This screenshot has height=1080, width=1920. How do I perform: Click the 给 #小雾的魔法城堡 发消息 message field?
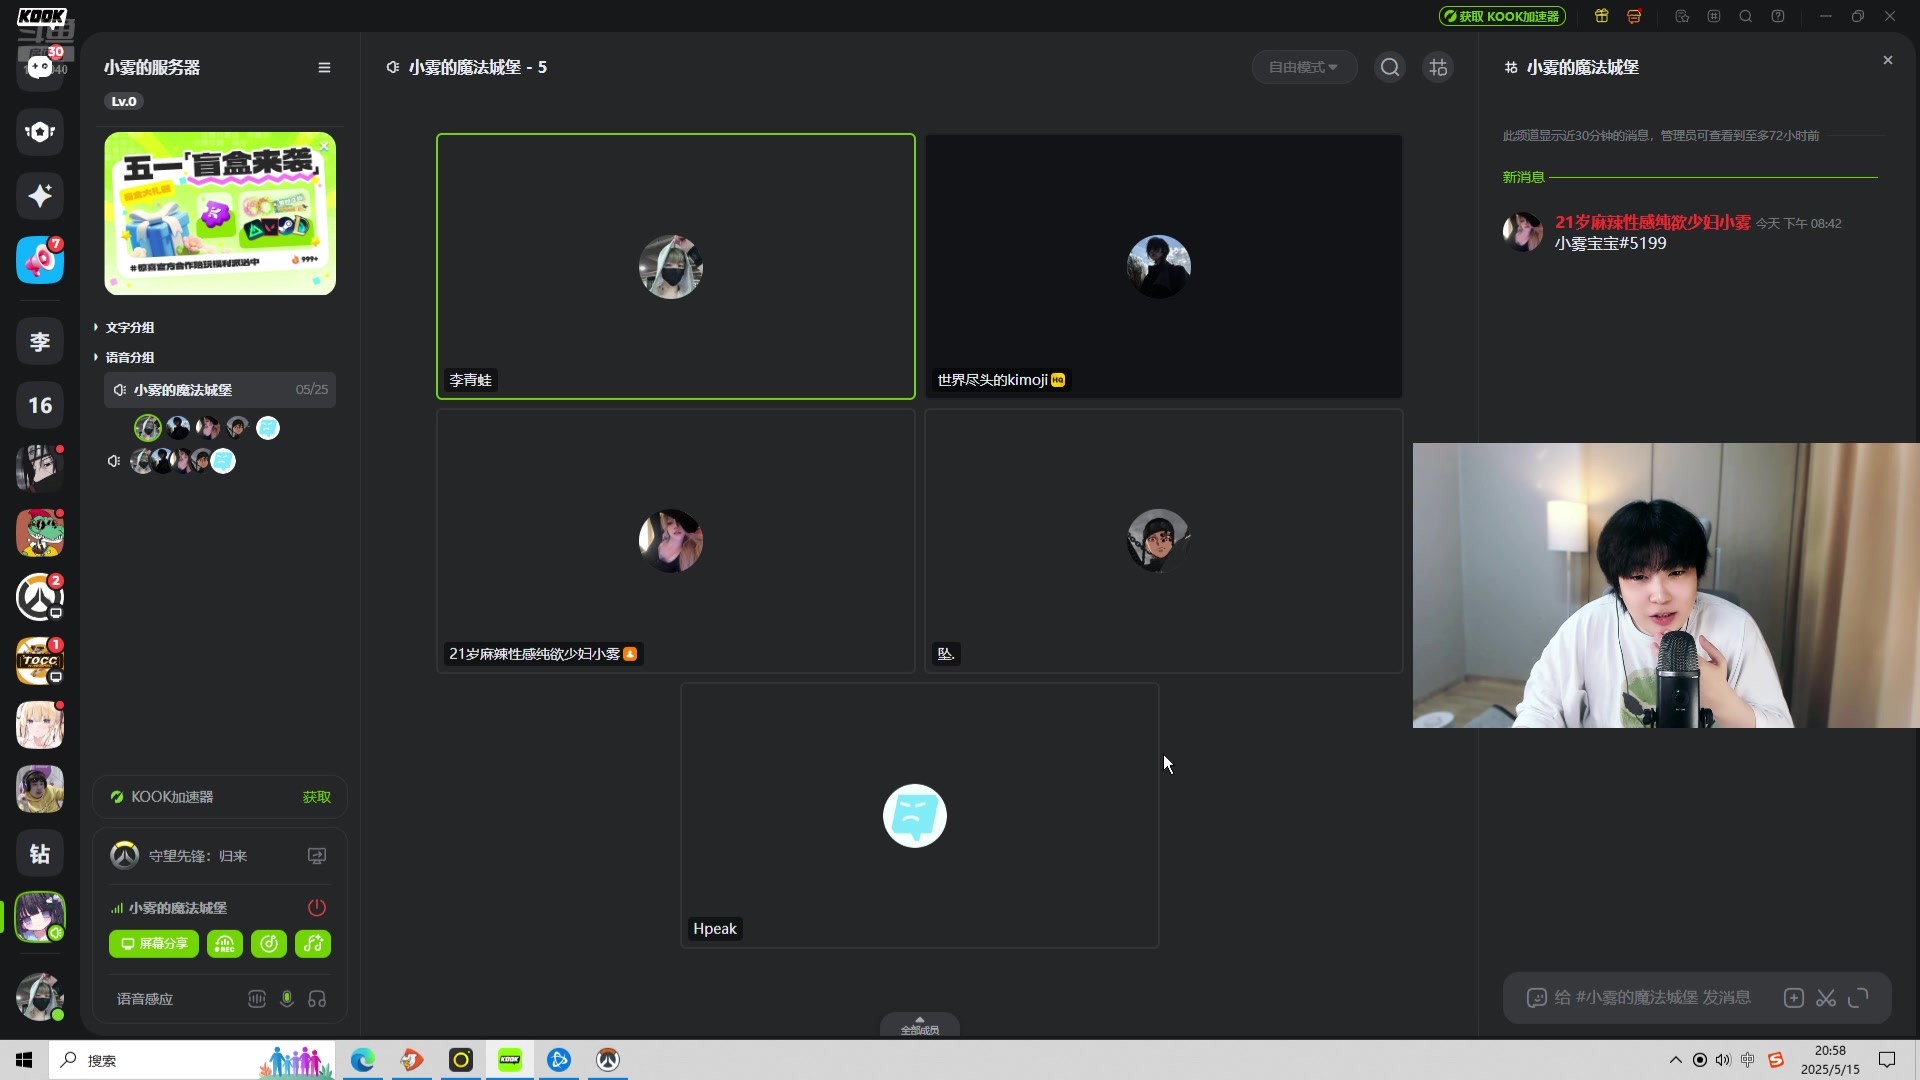coord(1653,998)
